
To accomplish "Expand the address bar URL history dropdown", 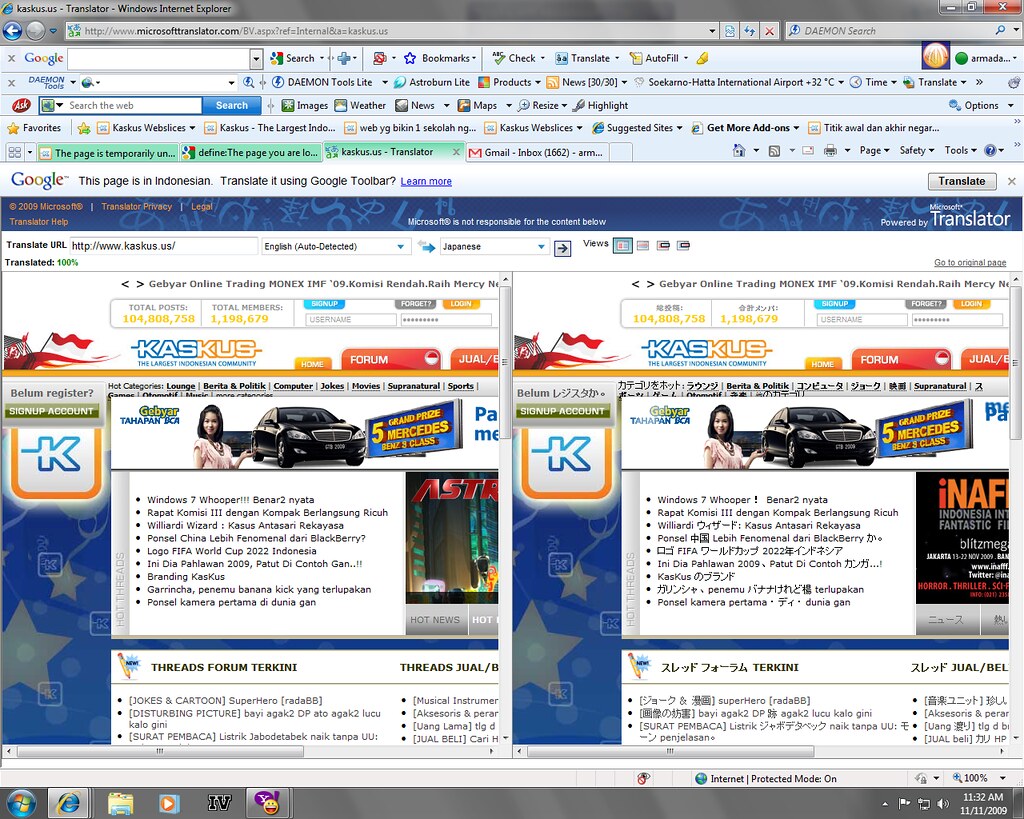I will [712, 31].
